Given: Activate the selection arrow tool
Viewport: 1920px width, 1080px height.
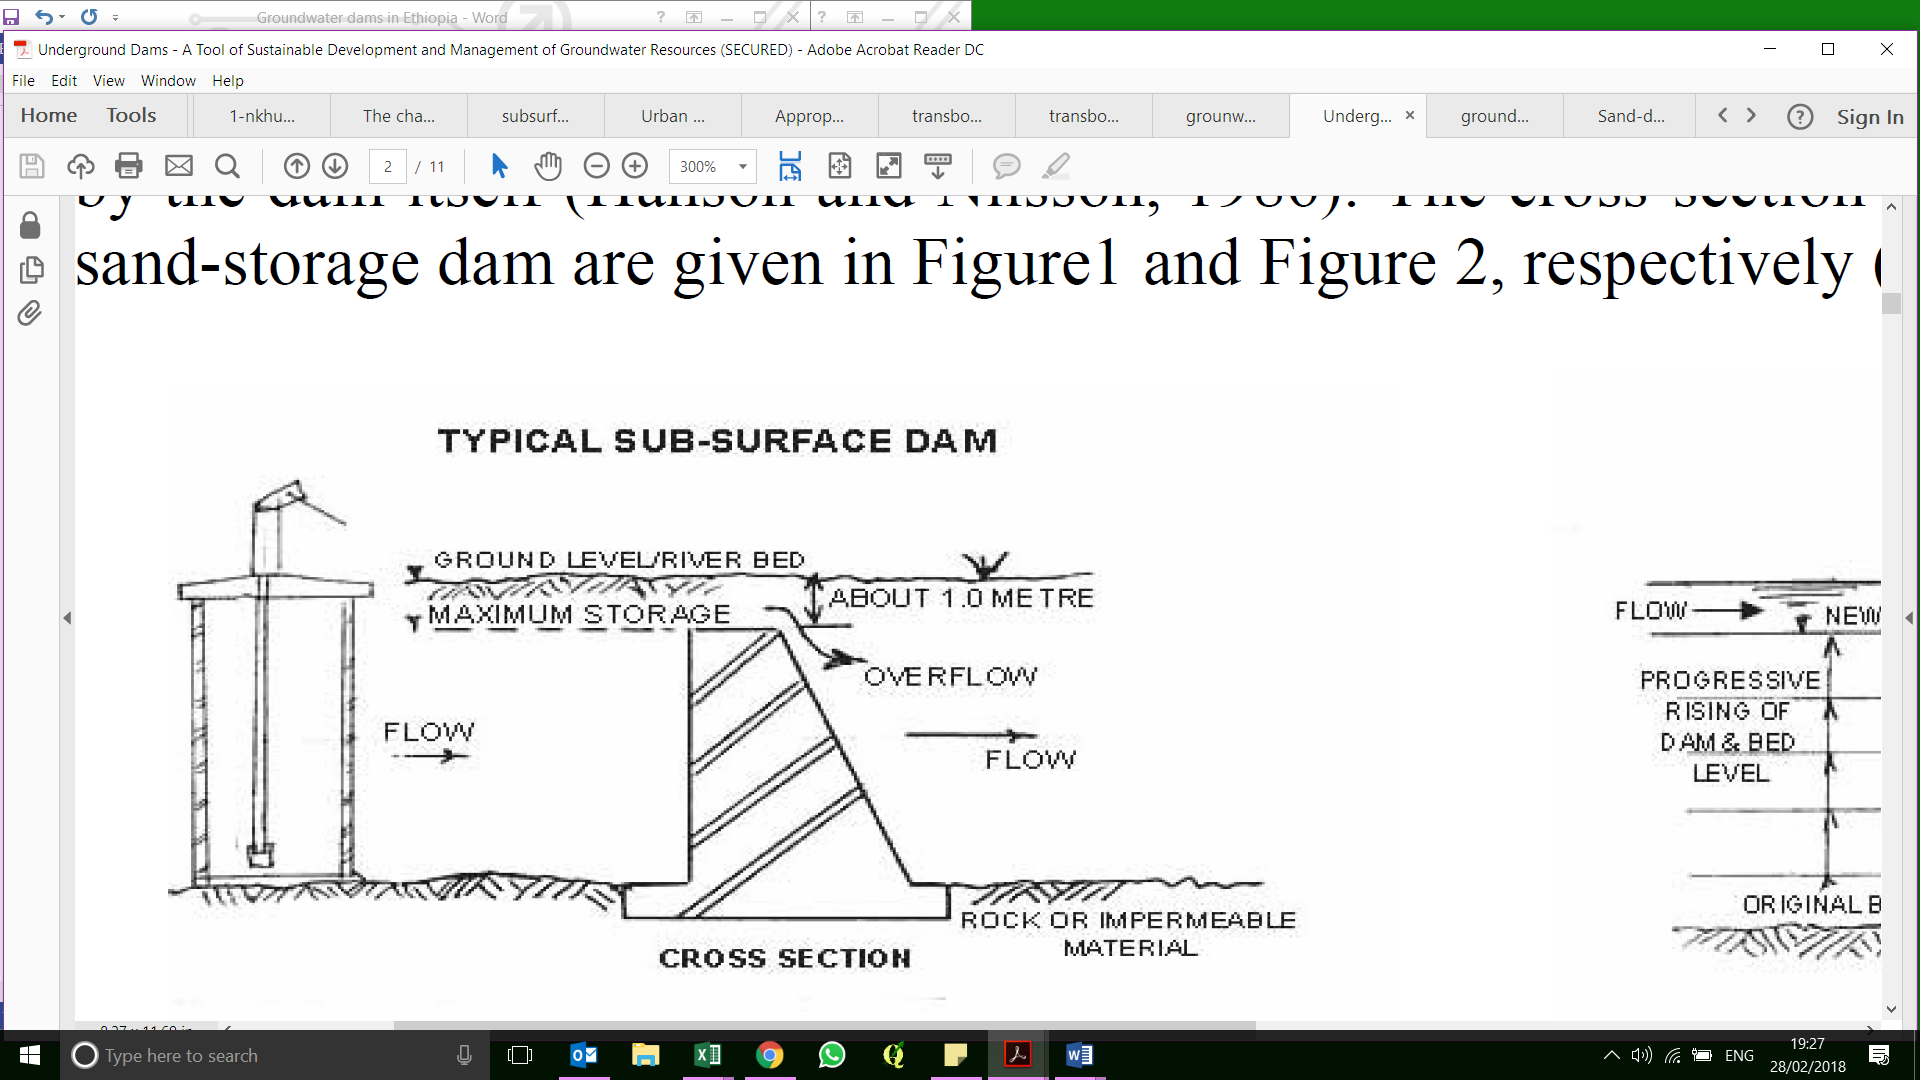Looking at the screenshot, I should click(500, 166).
